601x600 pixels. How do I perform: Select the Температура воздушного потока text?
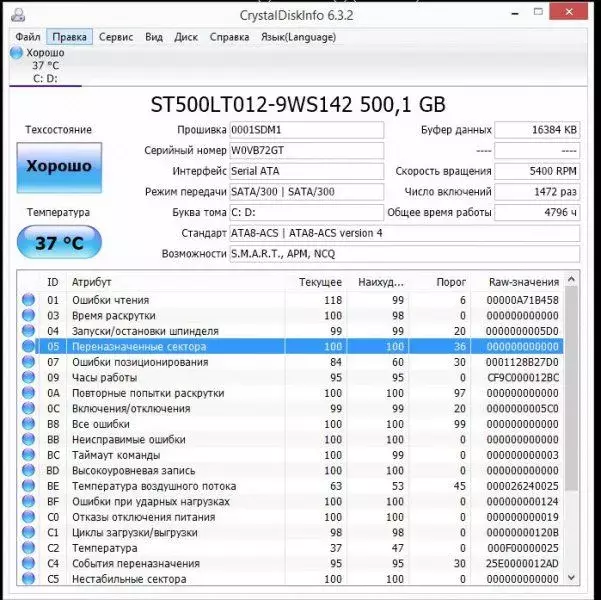coord(154,486)
